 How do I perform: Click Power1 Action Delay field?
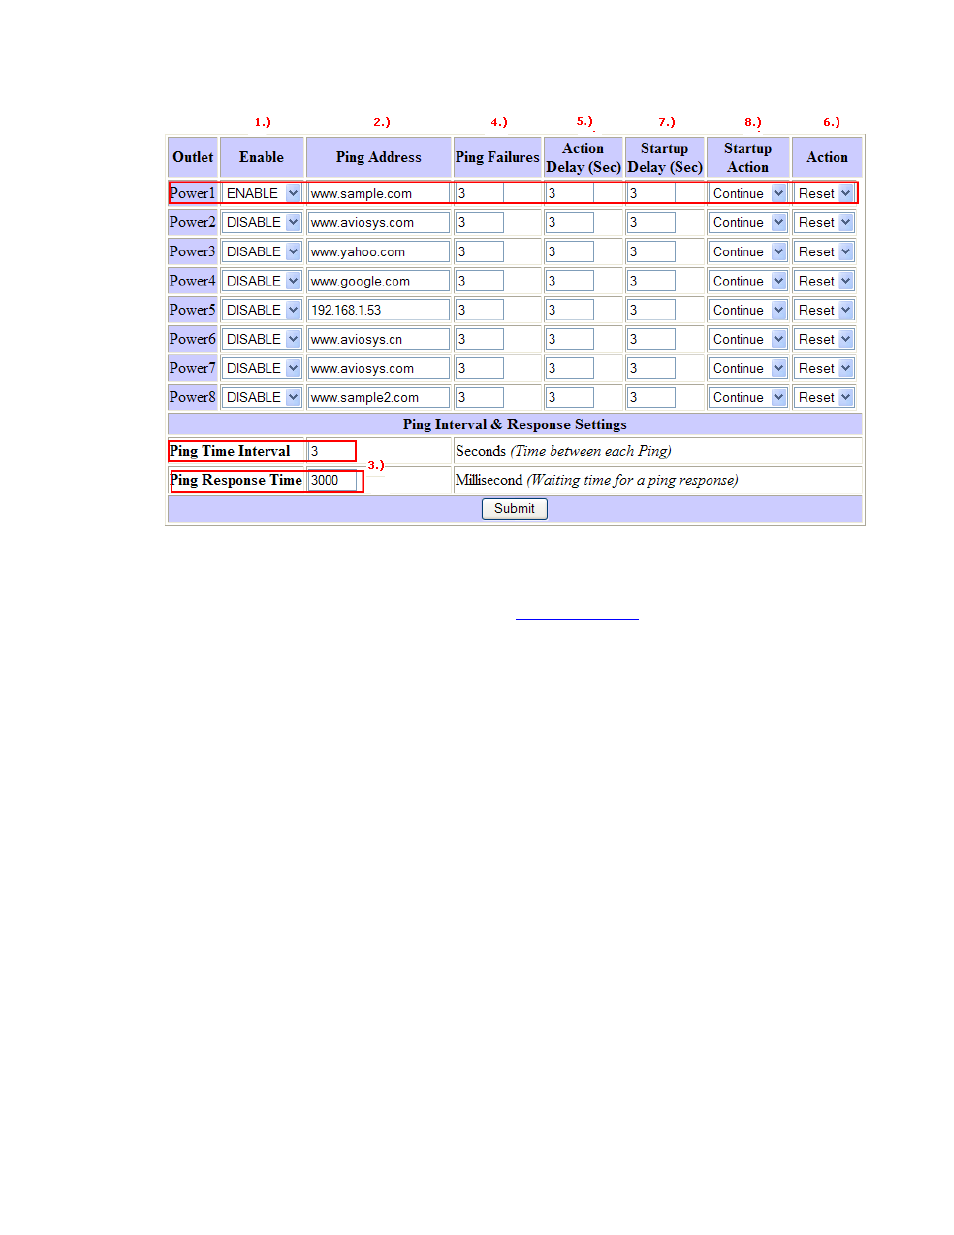(570, 193)
